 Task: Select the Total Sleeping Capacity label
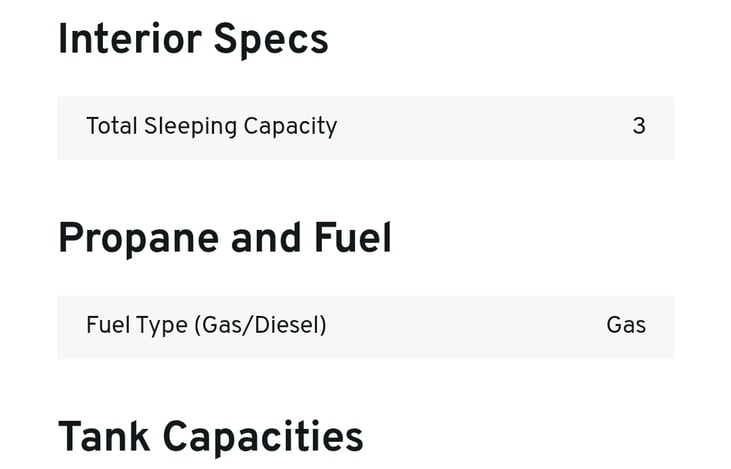[211, 126]
